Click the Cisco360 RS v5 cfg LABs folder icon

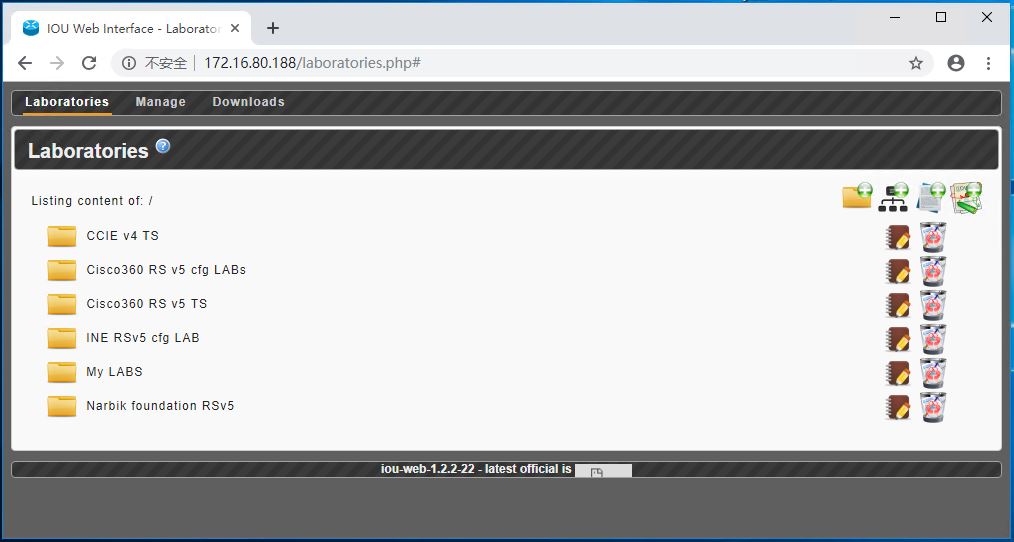click(61, 270)
